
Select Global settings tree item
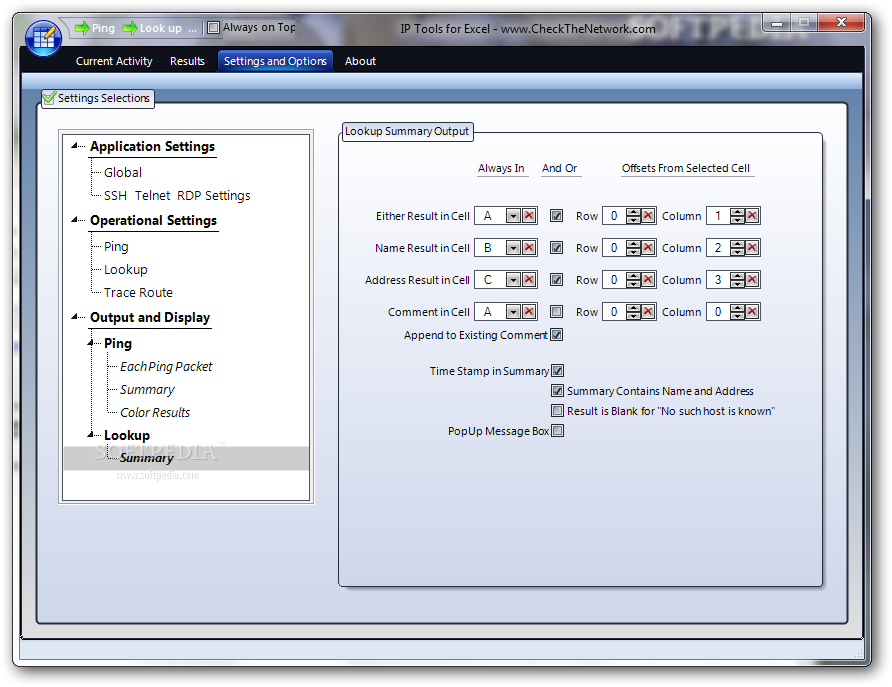coord(123,172)
